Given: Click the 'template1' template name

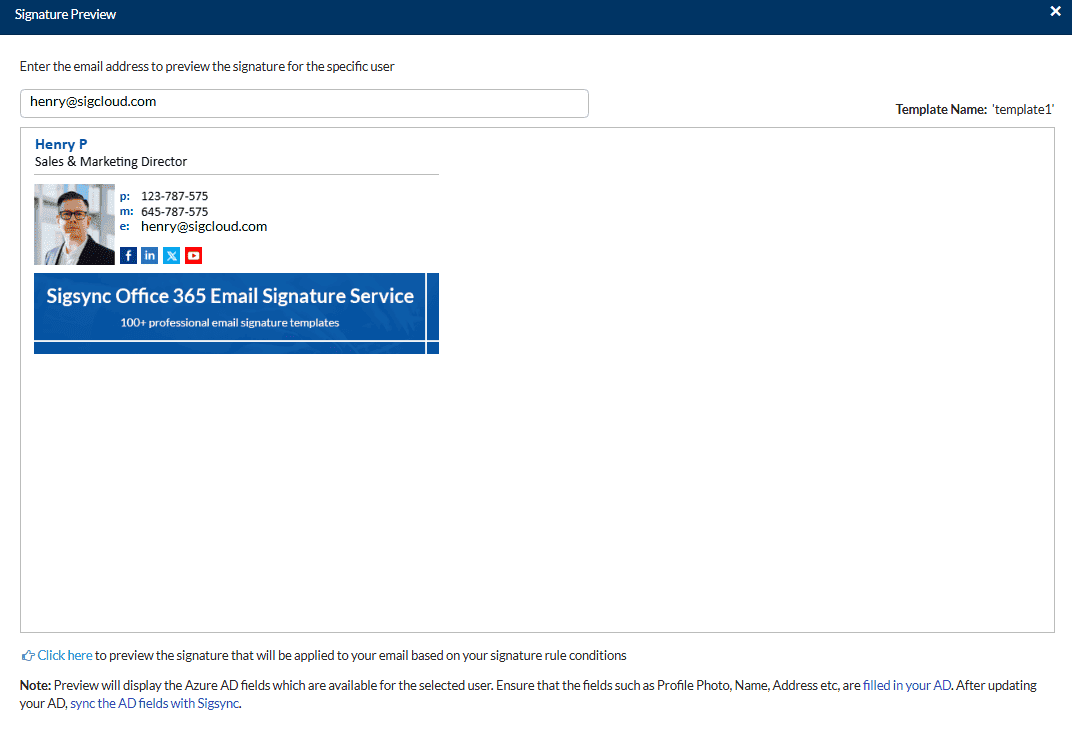Looking at the screenshot, I should point(1023,110).
